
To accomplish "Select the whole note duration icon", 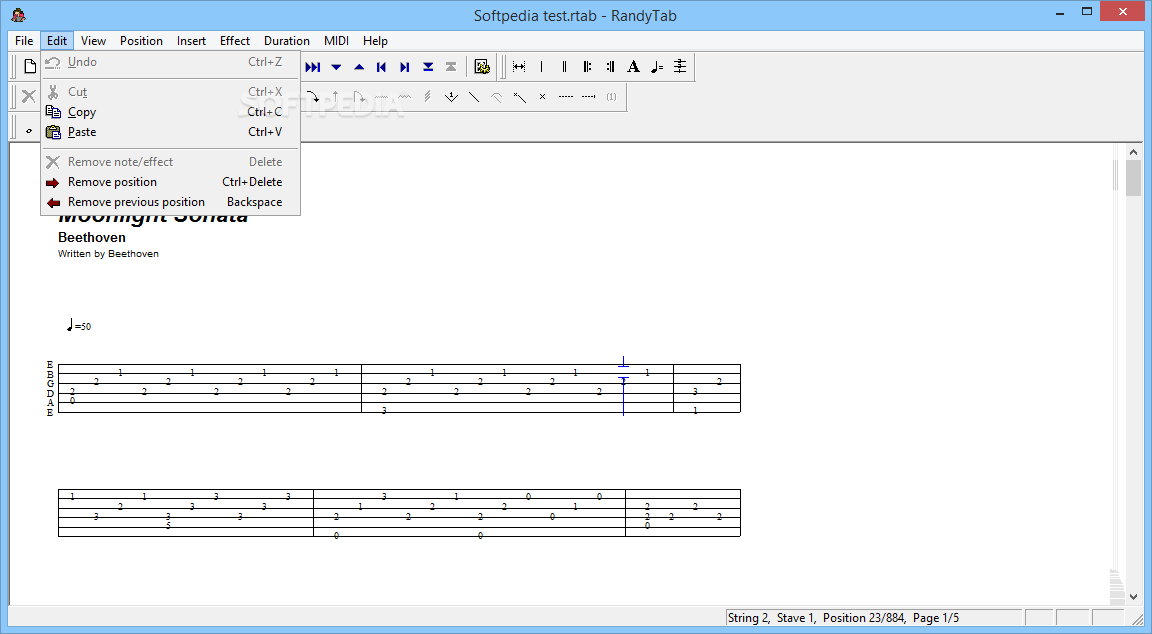I will (29, 131).
